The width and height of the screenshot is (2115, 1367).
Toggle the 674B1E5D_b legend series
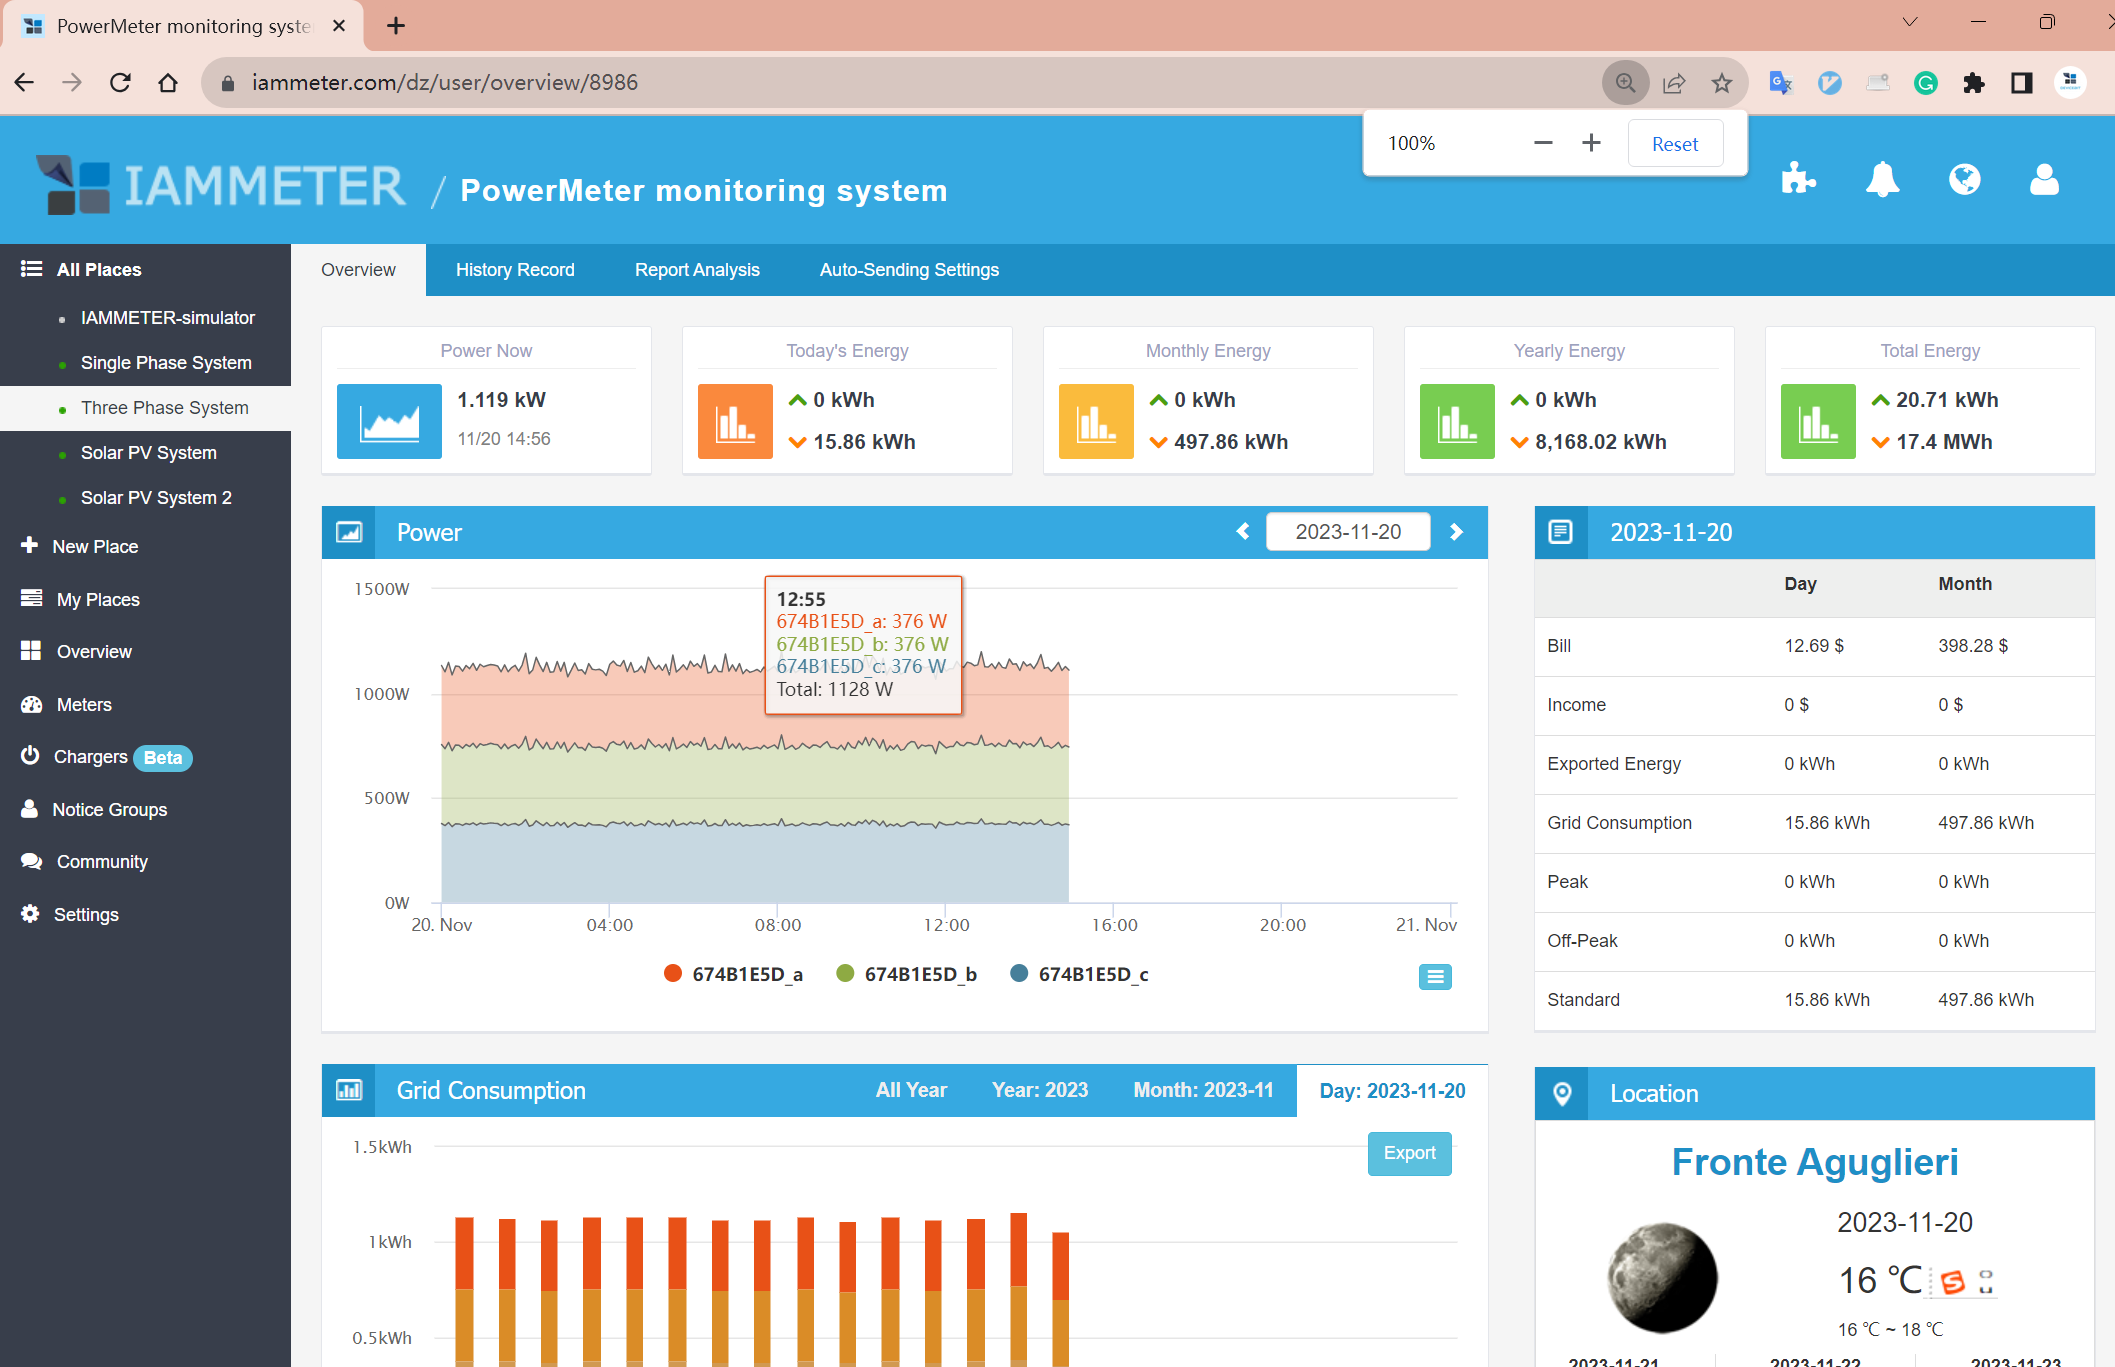click(907, 974)
